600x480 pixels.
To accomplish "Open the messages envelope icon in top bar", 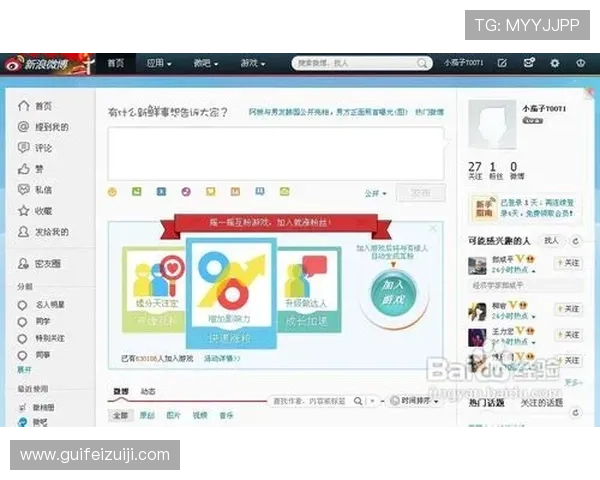I will [x=529, y=63].
